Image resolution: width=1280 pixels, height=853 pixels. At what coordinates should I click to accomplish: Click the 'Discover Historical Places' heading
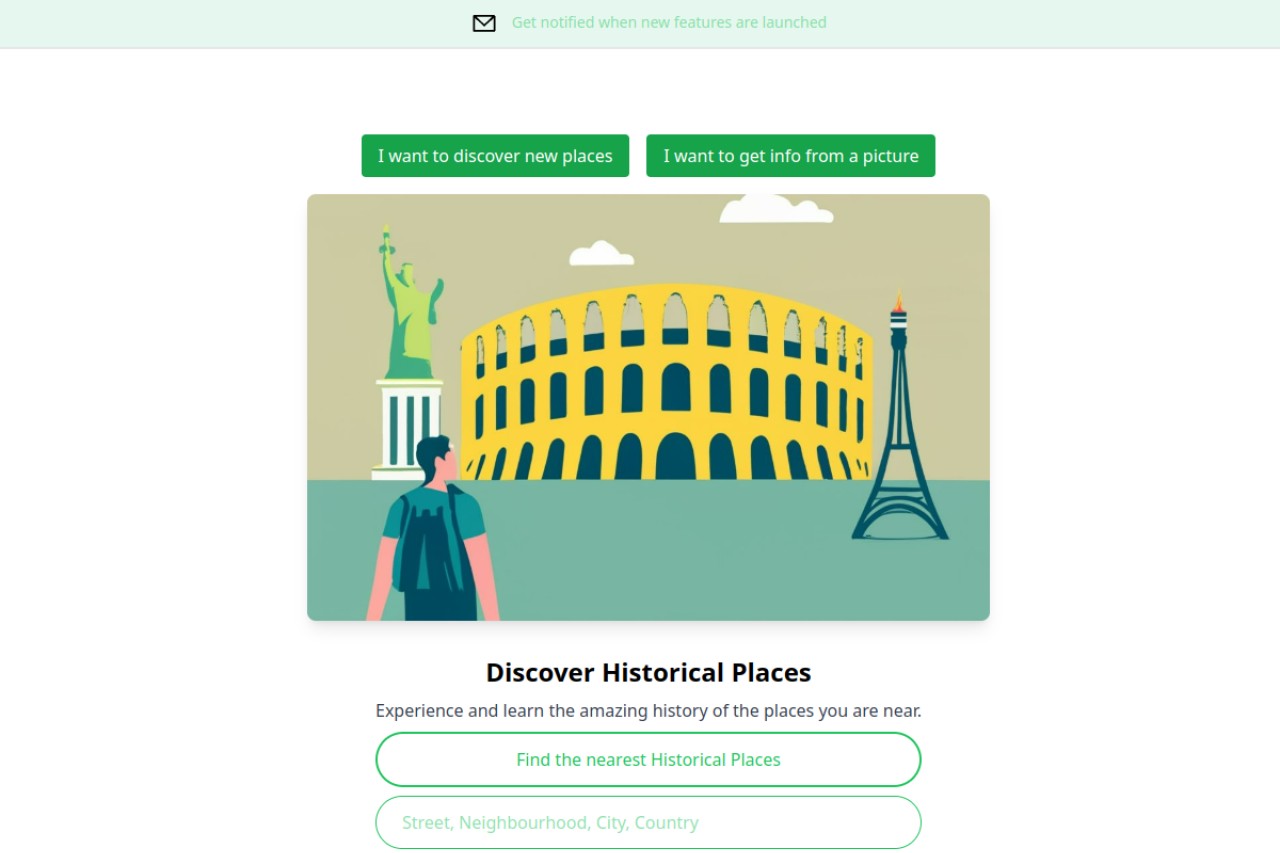pyautogui.click(x=648, y=672)
